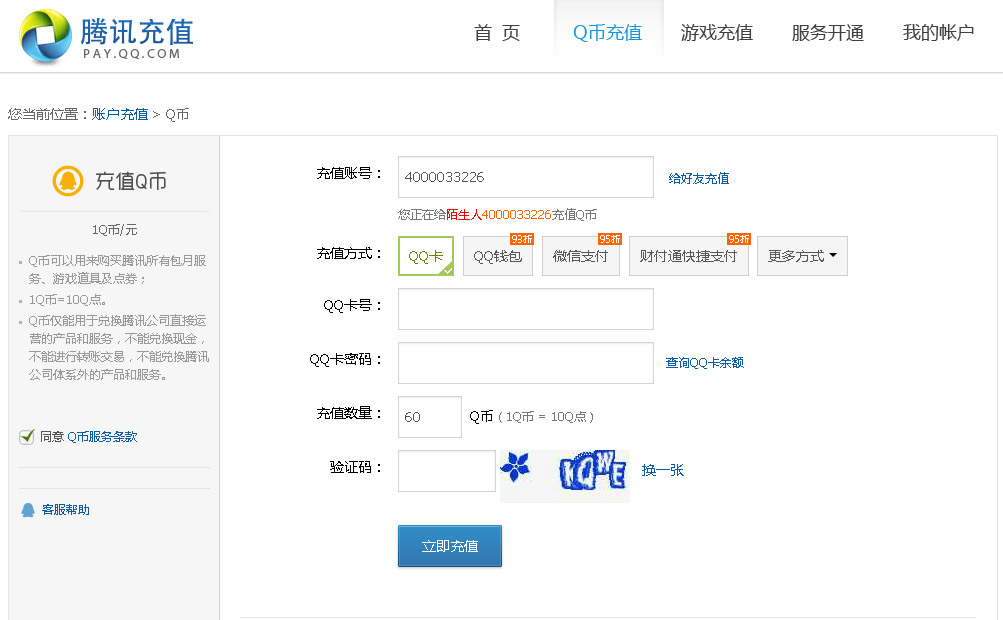Open the 服务开通 tab

pyautogui.click(x=828, y=33)
